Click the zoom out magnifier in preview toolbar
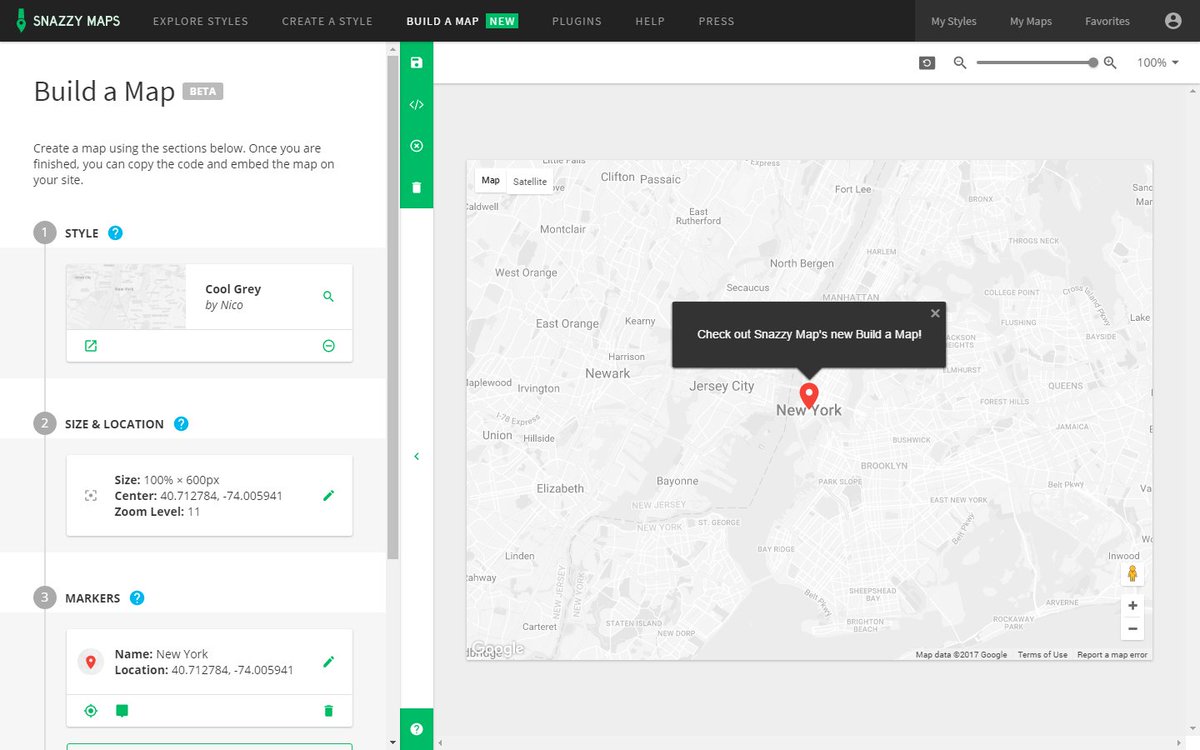The image size is (1200, 750). coord(960,63)
